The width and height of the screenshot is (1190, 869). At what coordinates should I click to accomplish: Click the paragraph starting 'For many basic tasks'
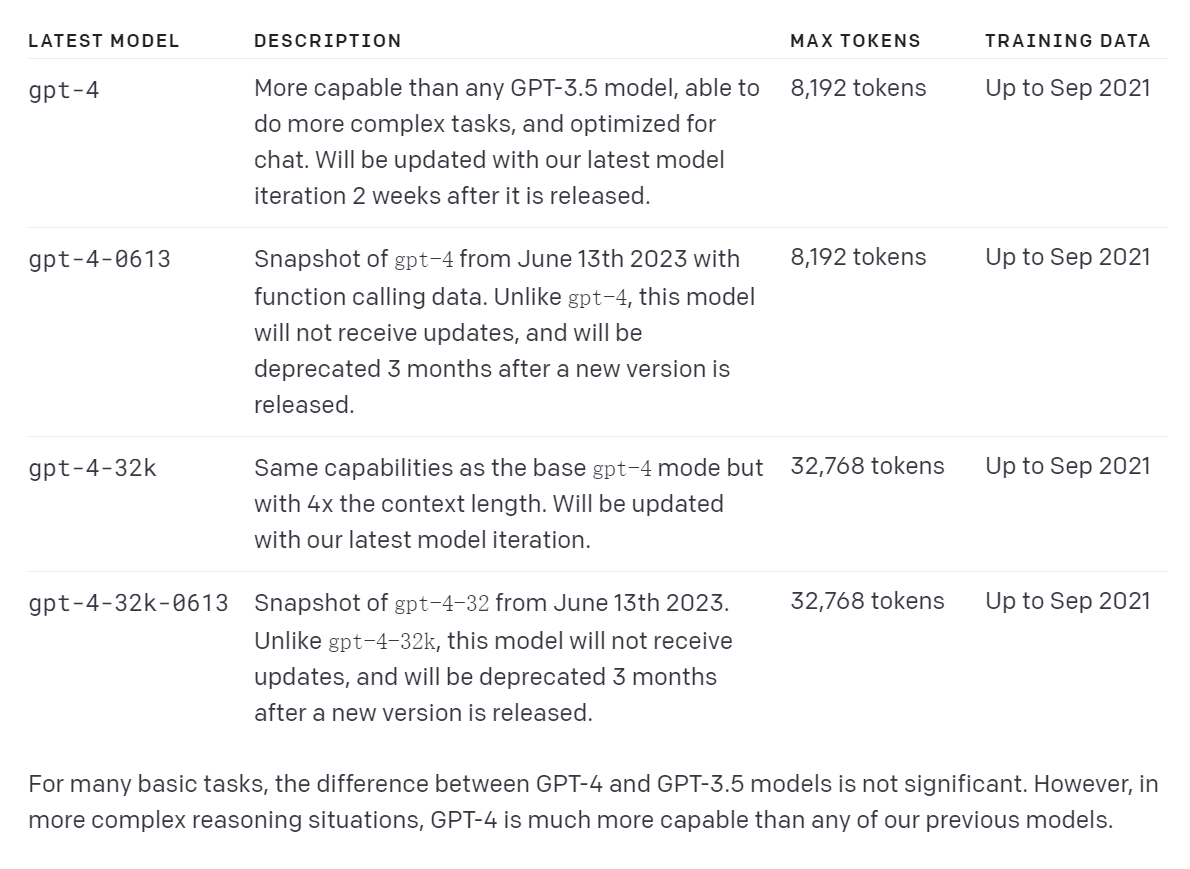tap(593, 801)
